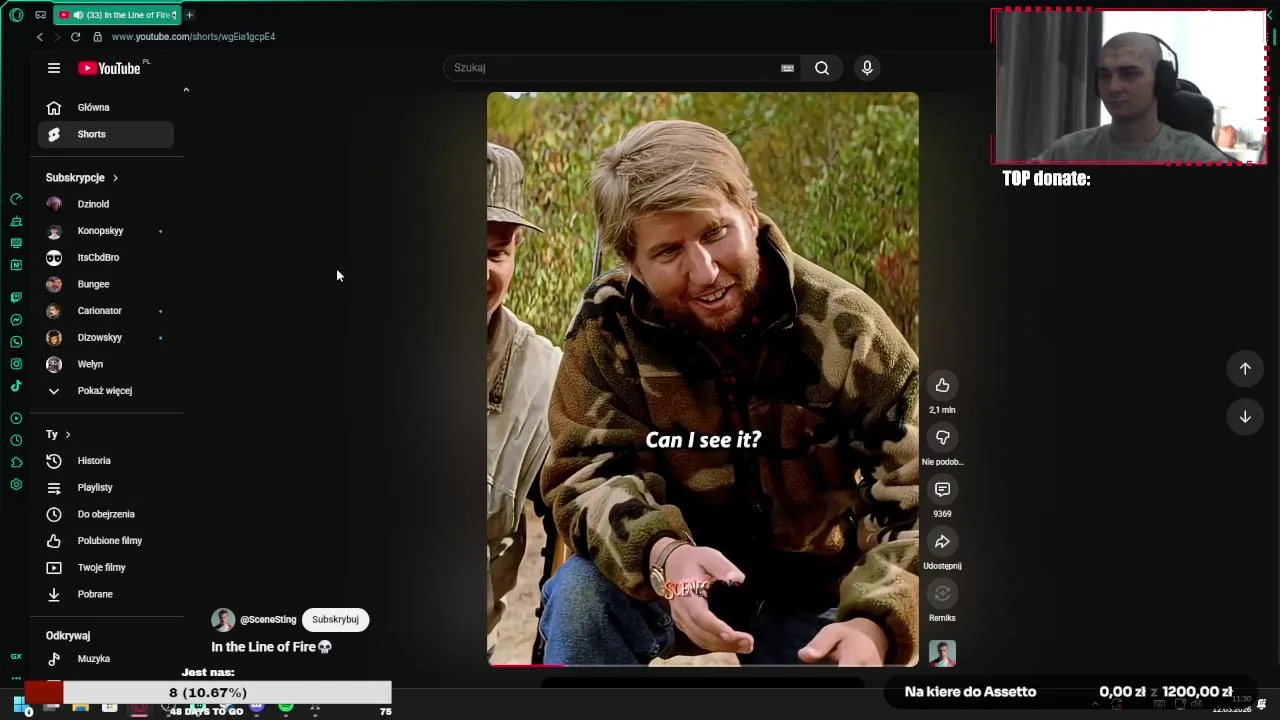1280x720 pixels.
Task: Open the Windows system tray notification icon
Action: pos(1262,705)
